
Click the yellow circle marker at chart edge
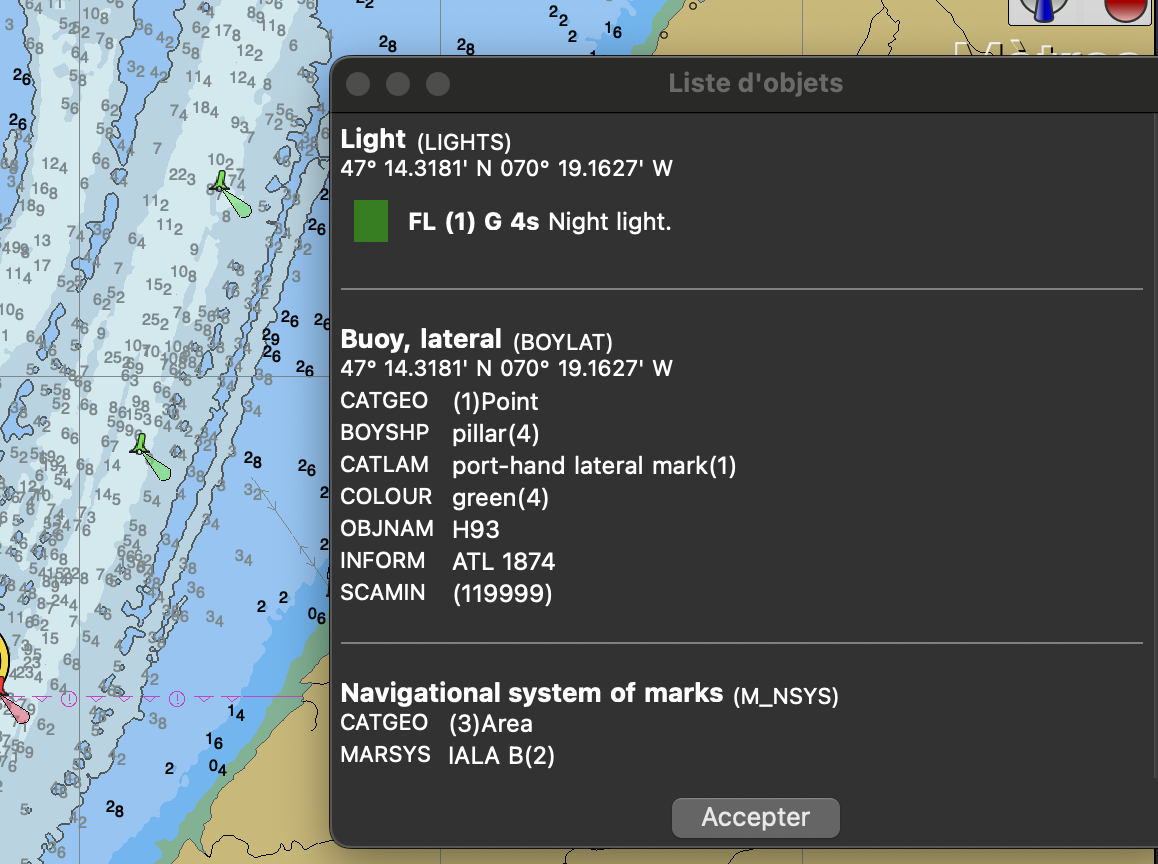3,661
